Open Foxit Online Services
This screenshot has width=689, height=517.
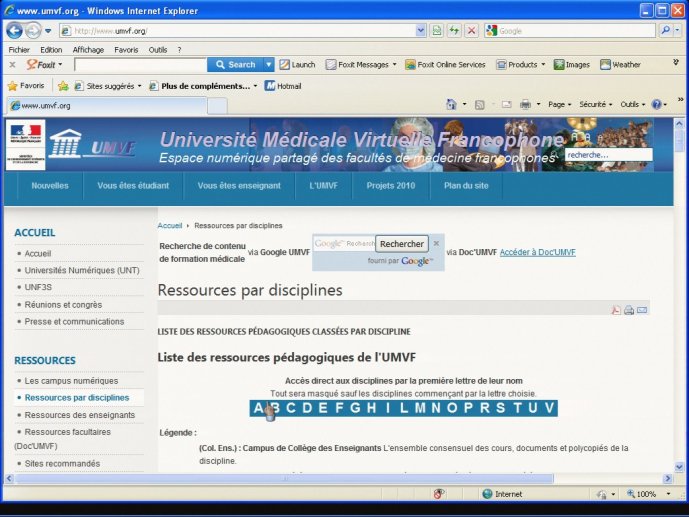[445, 65]
